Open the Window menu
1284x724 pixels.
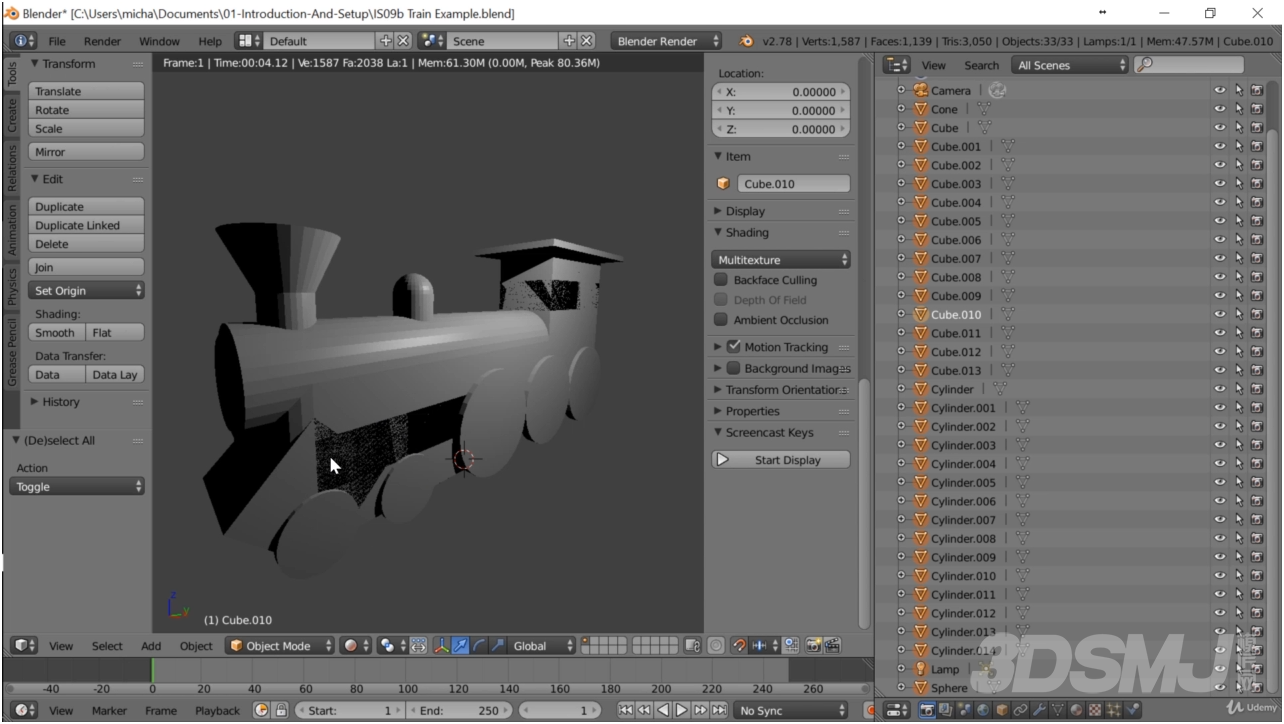[x=159, y=41]
